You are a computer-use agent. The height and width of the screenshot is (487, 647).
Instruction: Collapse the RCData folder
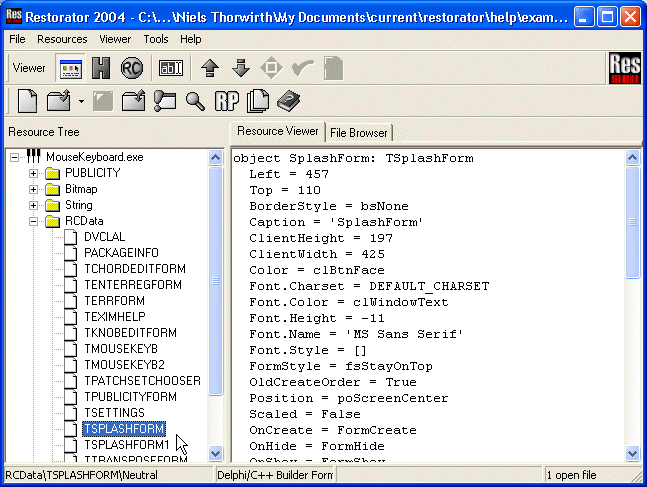(33, 222)
